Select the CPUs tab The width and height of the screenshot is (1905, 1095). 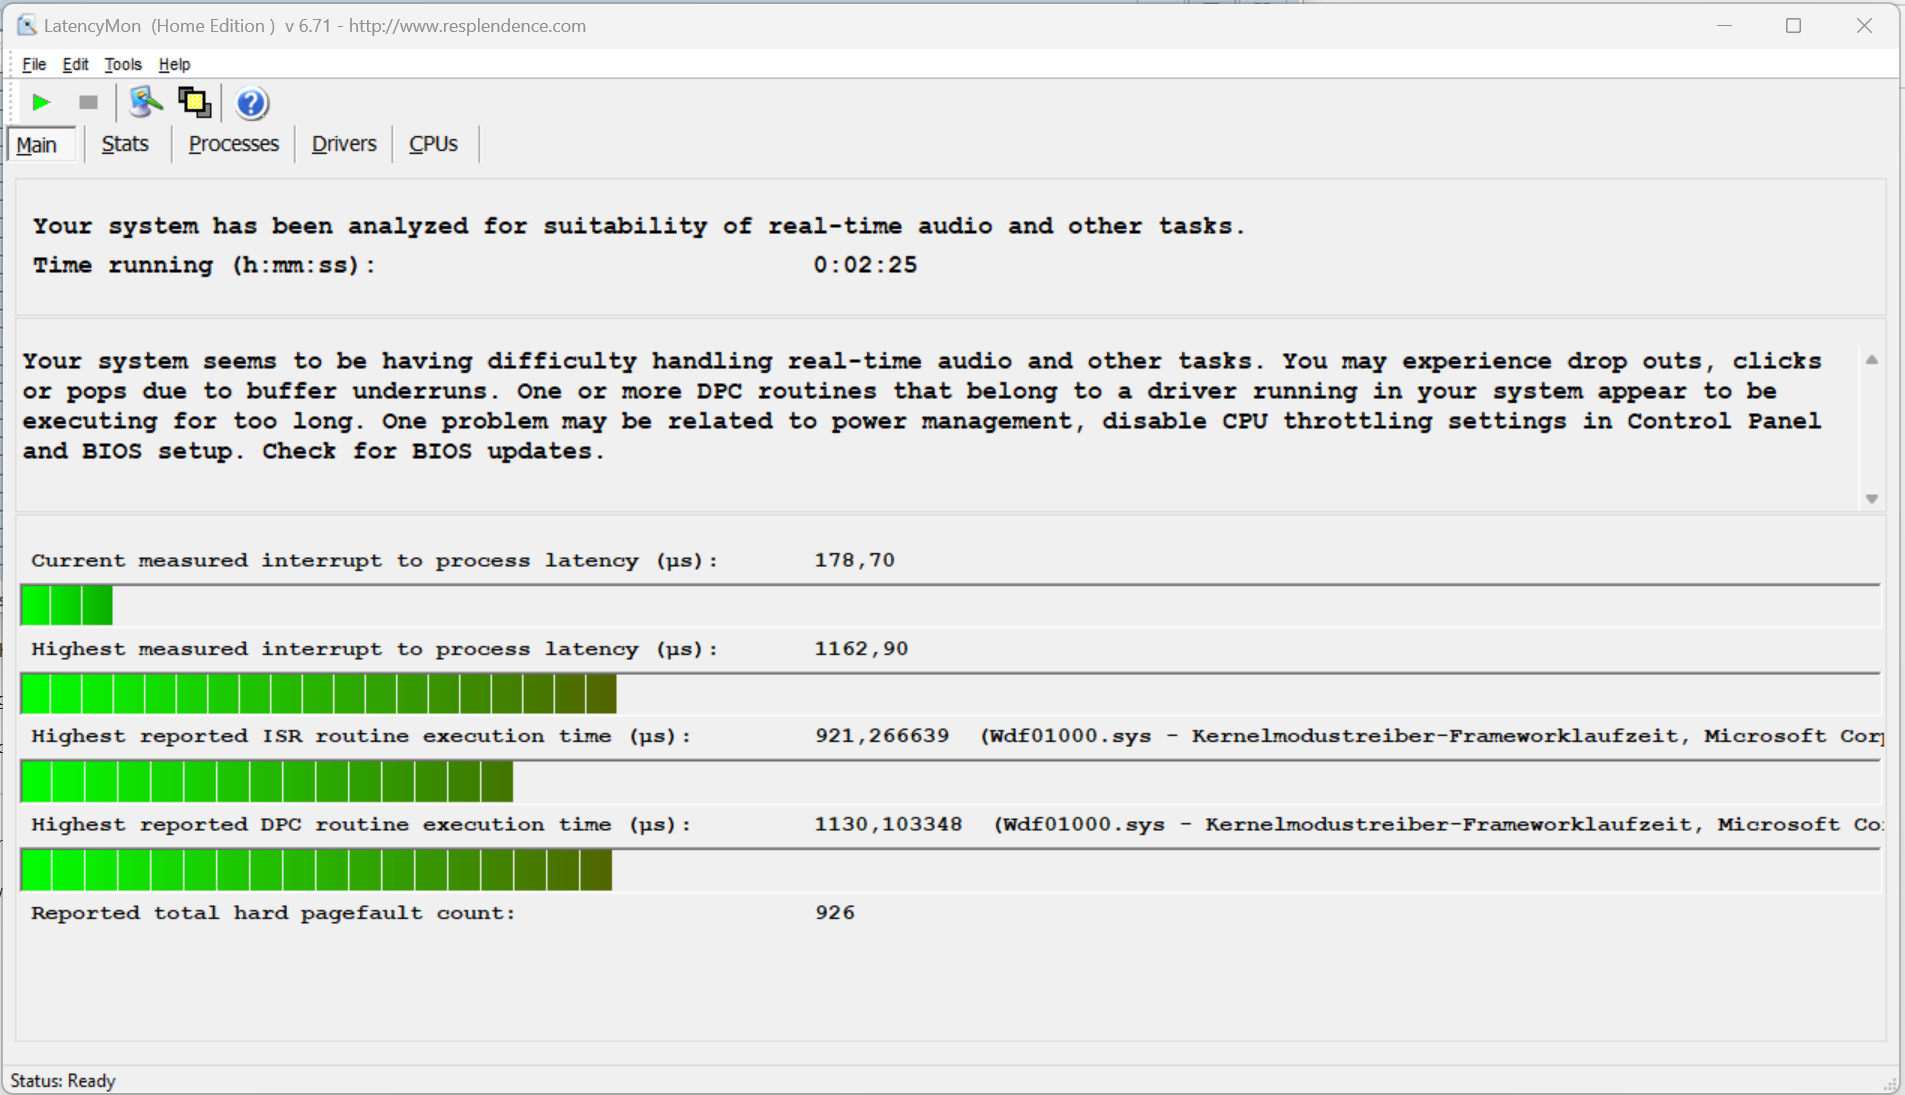433,144
